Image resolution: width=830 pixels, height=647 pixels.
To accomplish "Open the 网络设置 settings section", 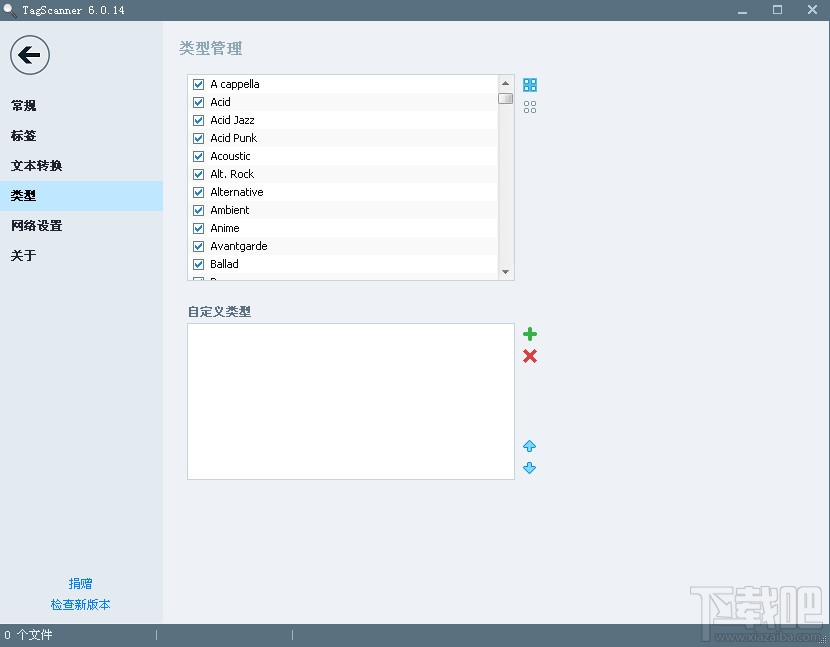I will tap(34, 225).
